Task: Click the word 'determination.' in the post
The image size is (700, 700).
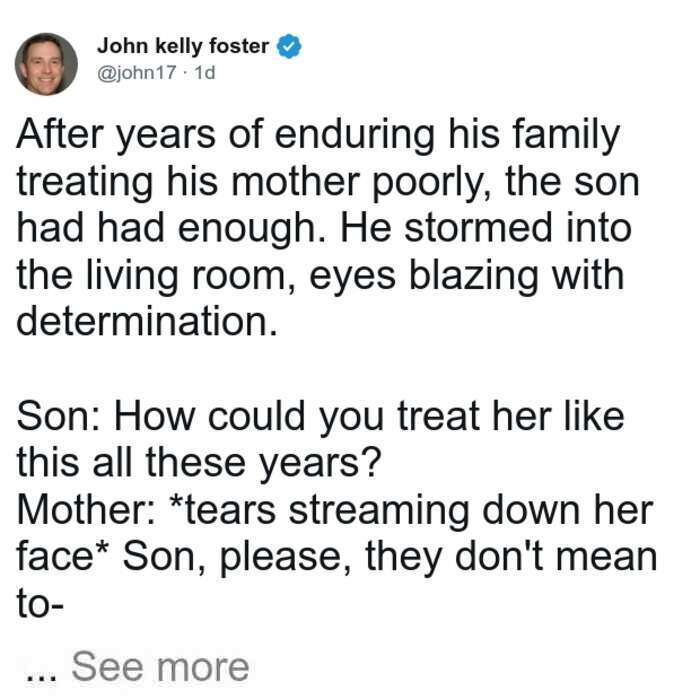Action: 147,321
